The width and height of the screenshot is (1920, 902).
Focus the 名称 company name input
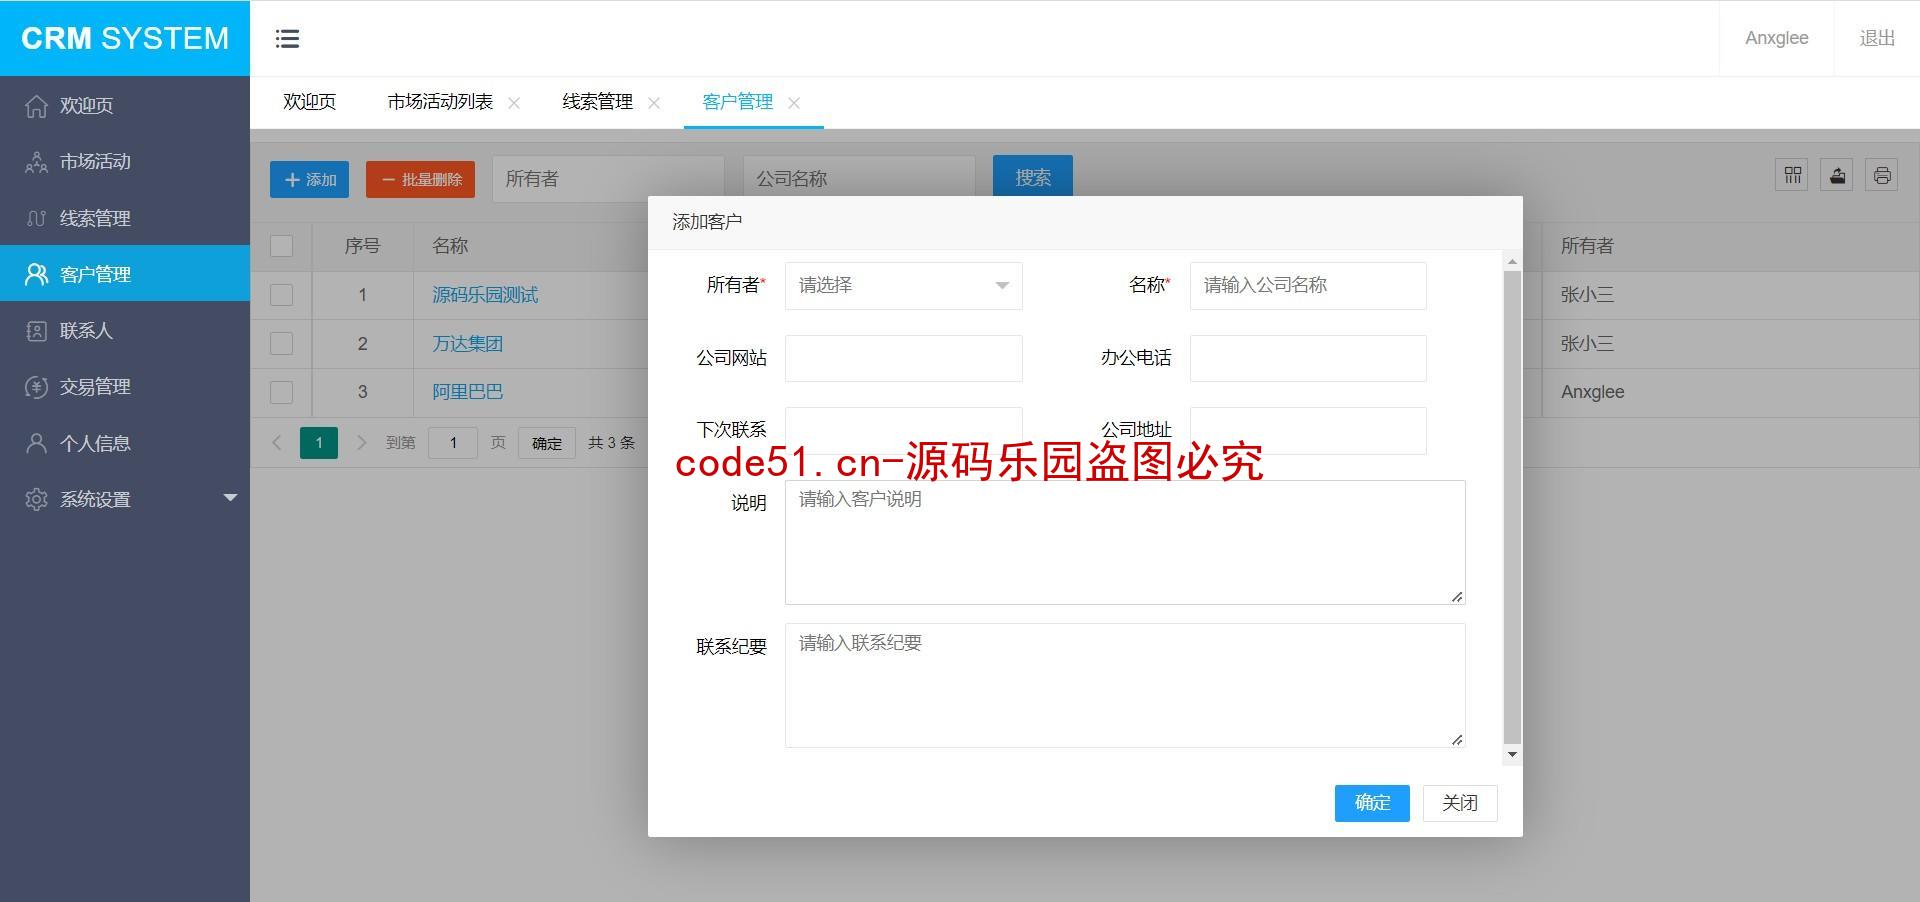point(1308,286)
